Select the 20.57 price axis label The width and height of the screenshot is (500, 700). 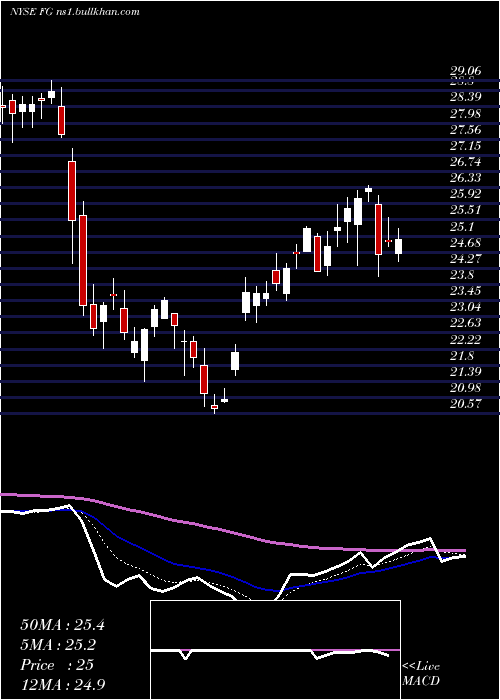[x=465, y=404]
